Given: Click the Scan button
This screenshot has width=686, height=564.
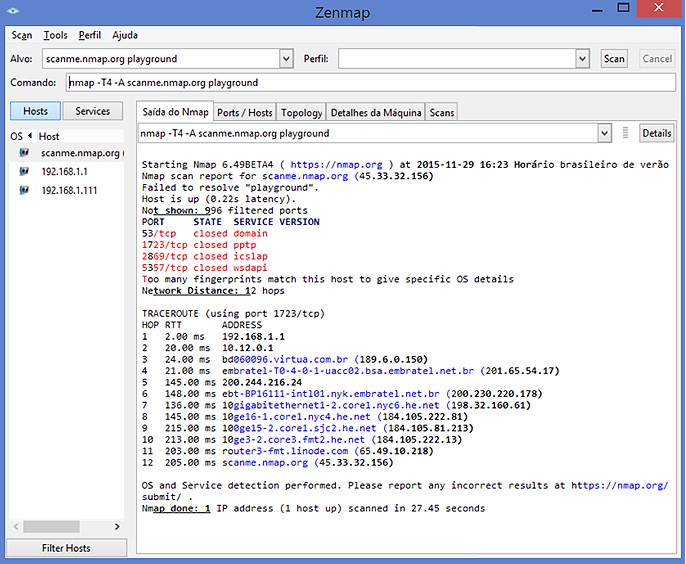Looking at the screenshot, I should point(614,59).
